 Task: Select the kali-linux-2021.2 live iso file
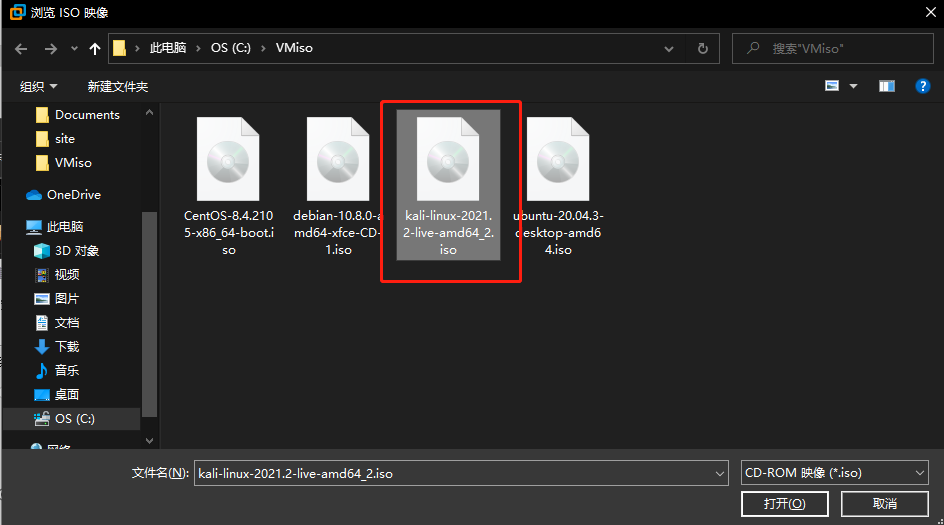448,185
